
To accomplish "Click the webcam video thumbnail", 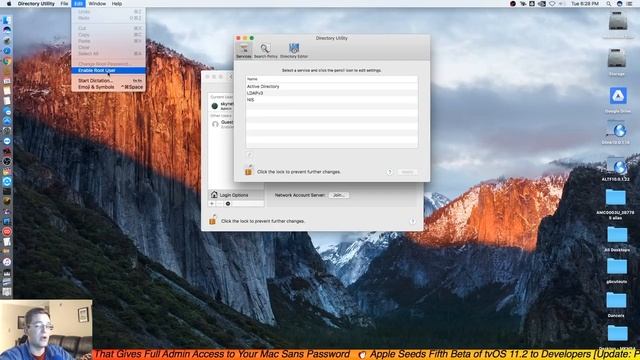I will [46, 330].
